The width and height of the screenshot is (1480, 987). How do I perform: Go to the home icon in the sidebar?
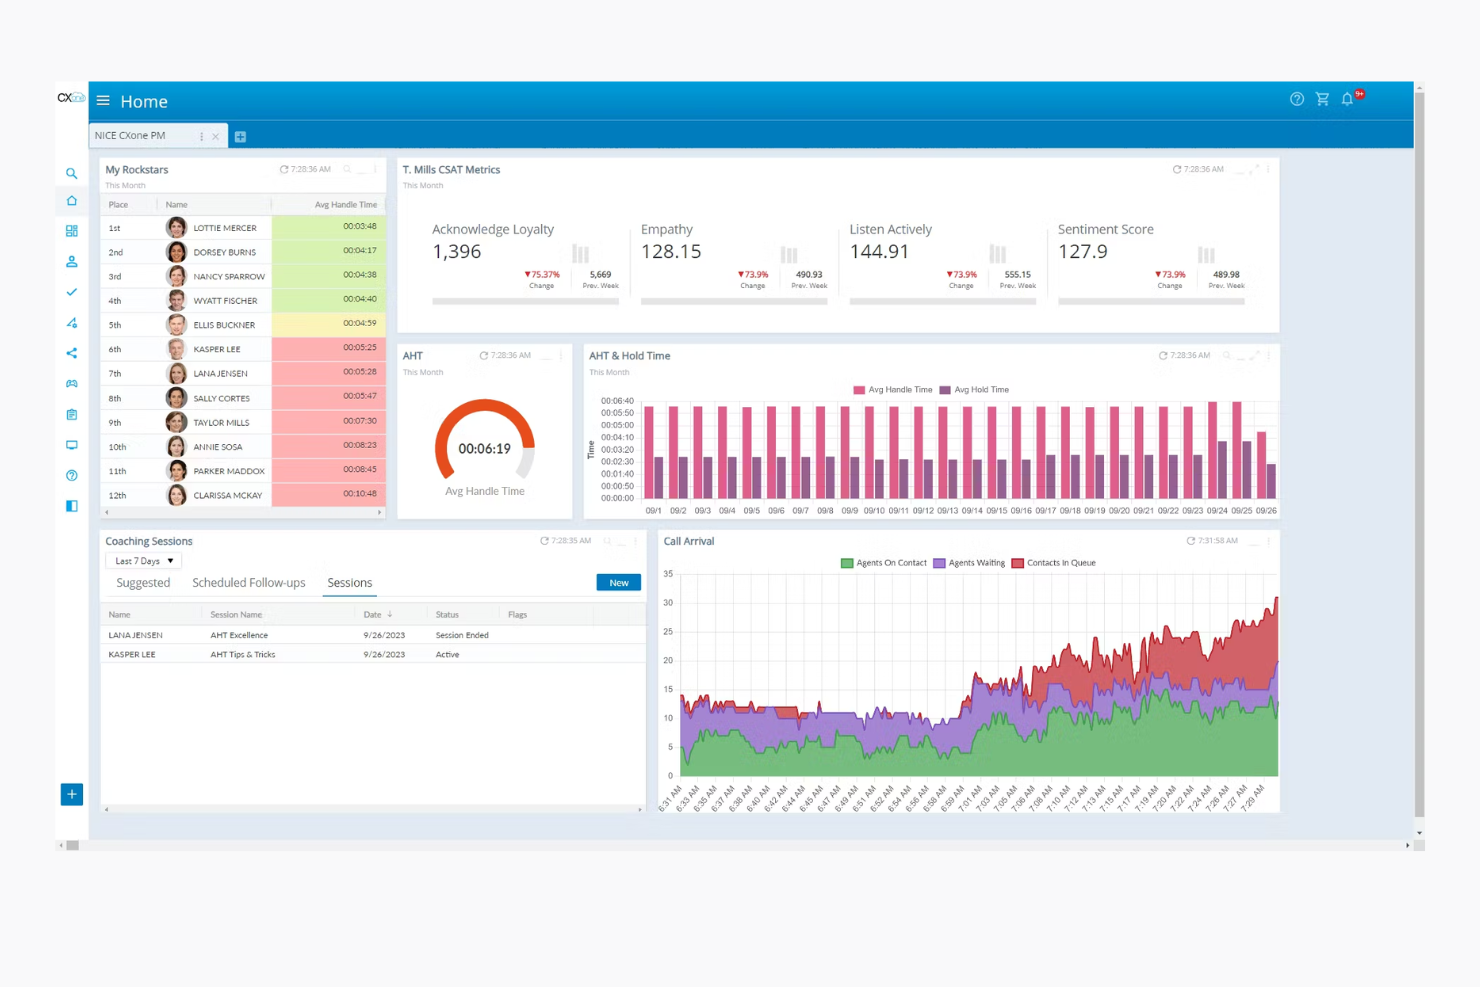pyautogui.click(x=72, y=201)
